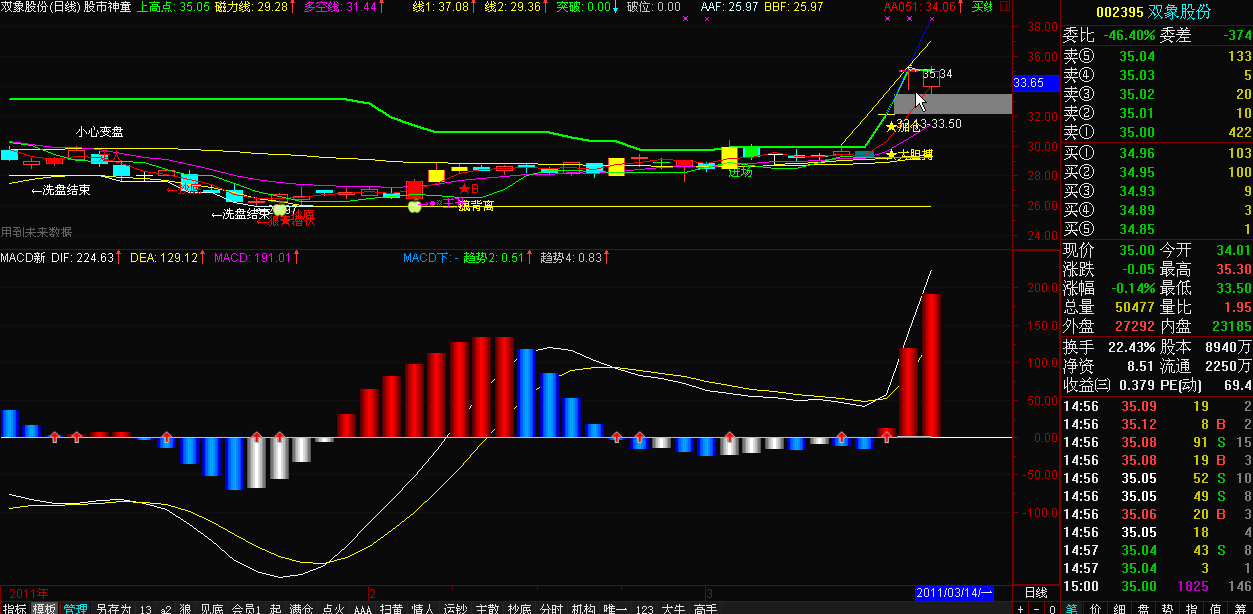
Task: Click the yellow star 加仓 marker
Action: tap(891, 127)
